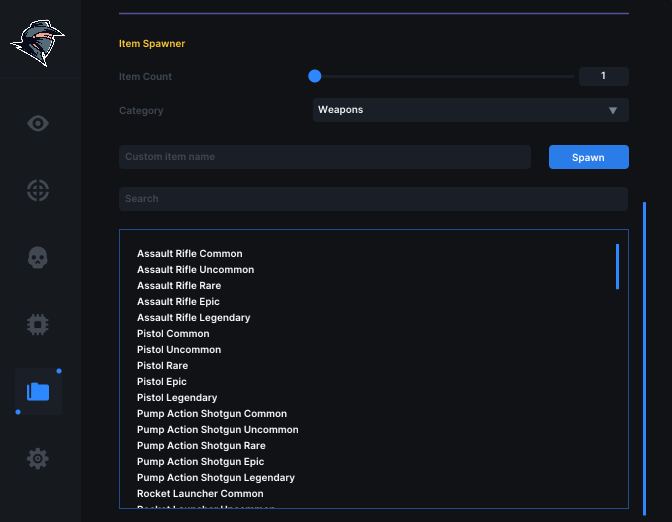Viewport: 672px width, 522px height.
Task: Click the Spawn button
Action: 588,157
